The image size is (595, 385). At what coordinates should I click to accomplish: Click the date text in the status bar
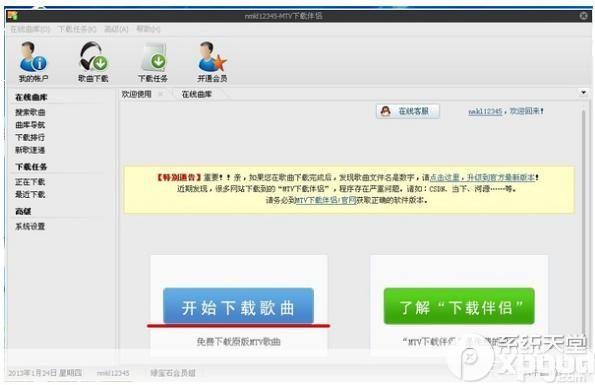[45, 373]
